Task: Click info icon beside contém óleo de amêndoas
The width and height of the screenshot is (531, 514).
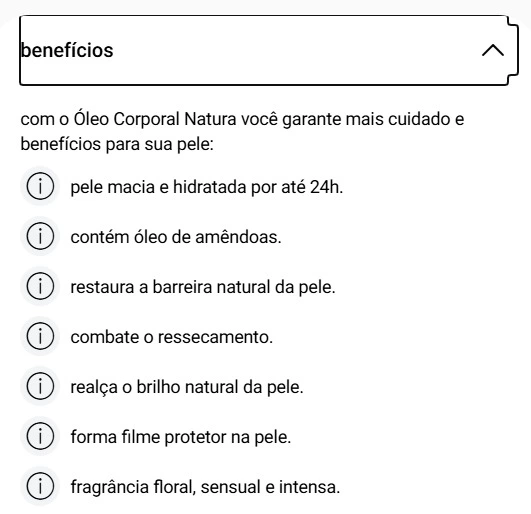Action: [x=40, y=236]
